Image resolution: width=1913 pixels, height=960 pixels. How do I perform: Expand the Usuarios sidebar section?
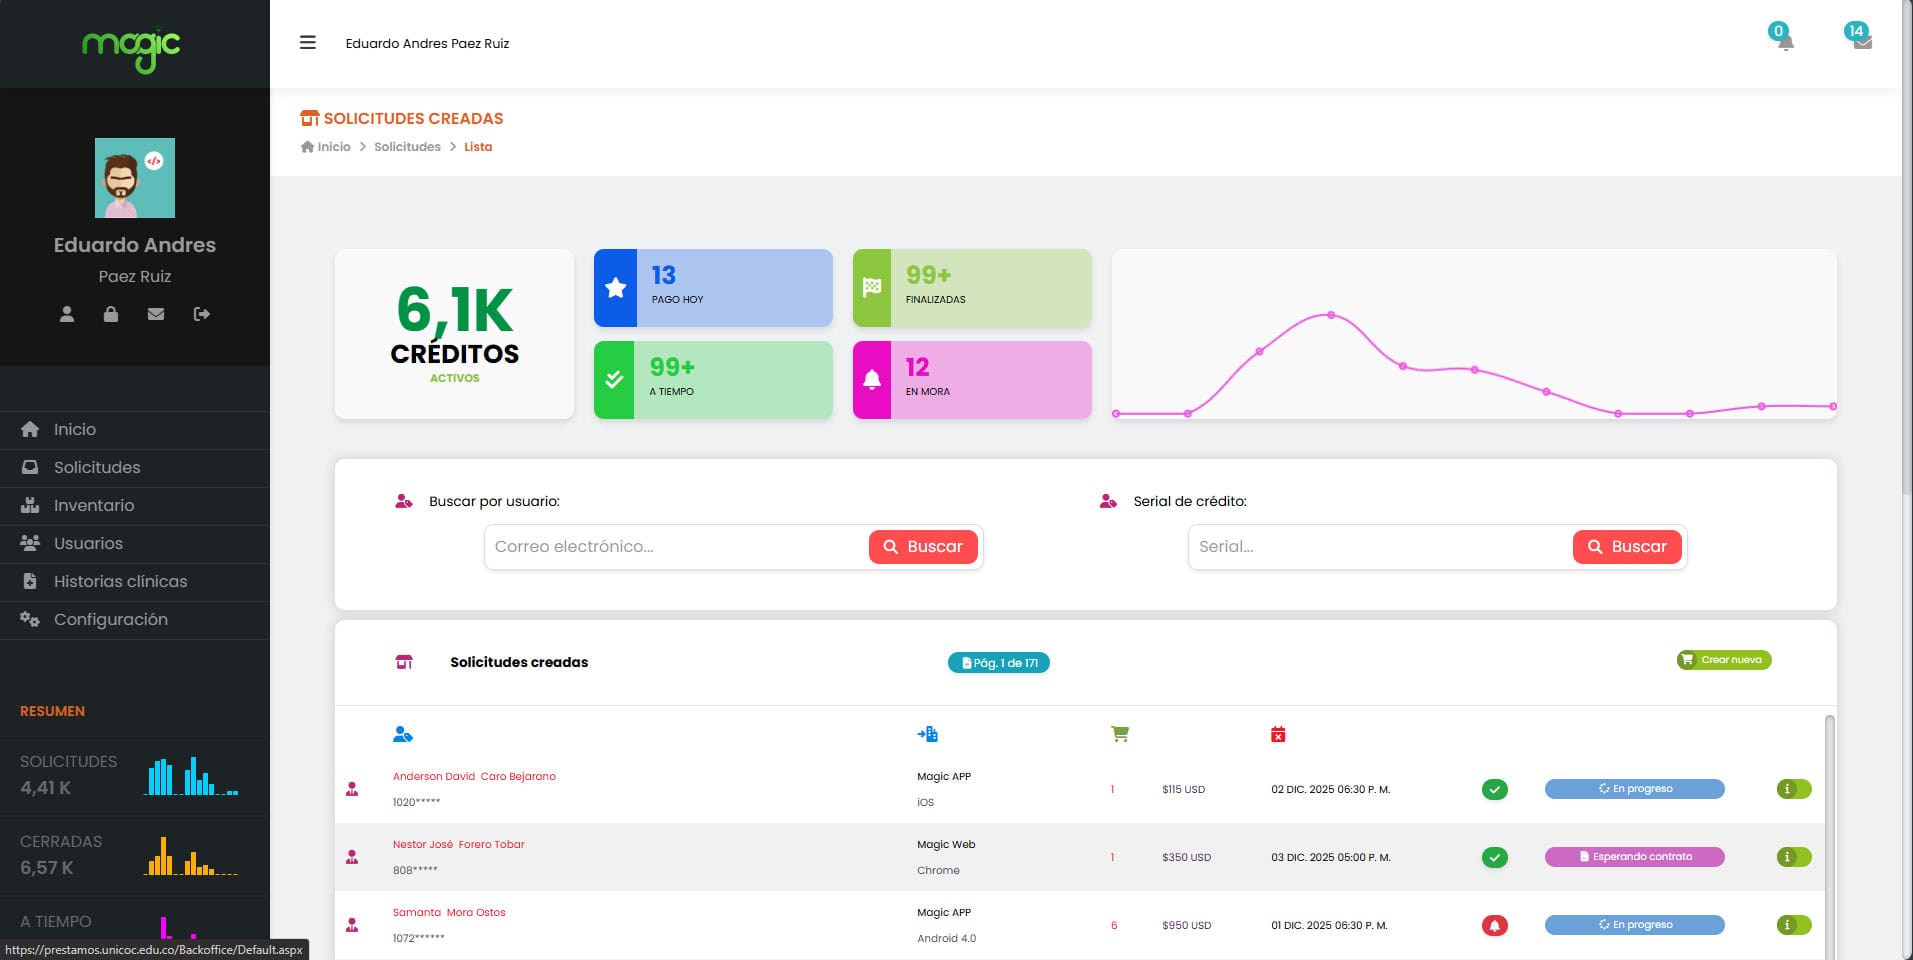point(88,543)
